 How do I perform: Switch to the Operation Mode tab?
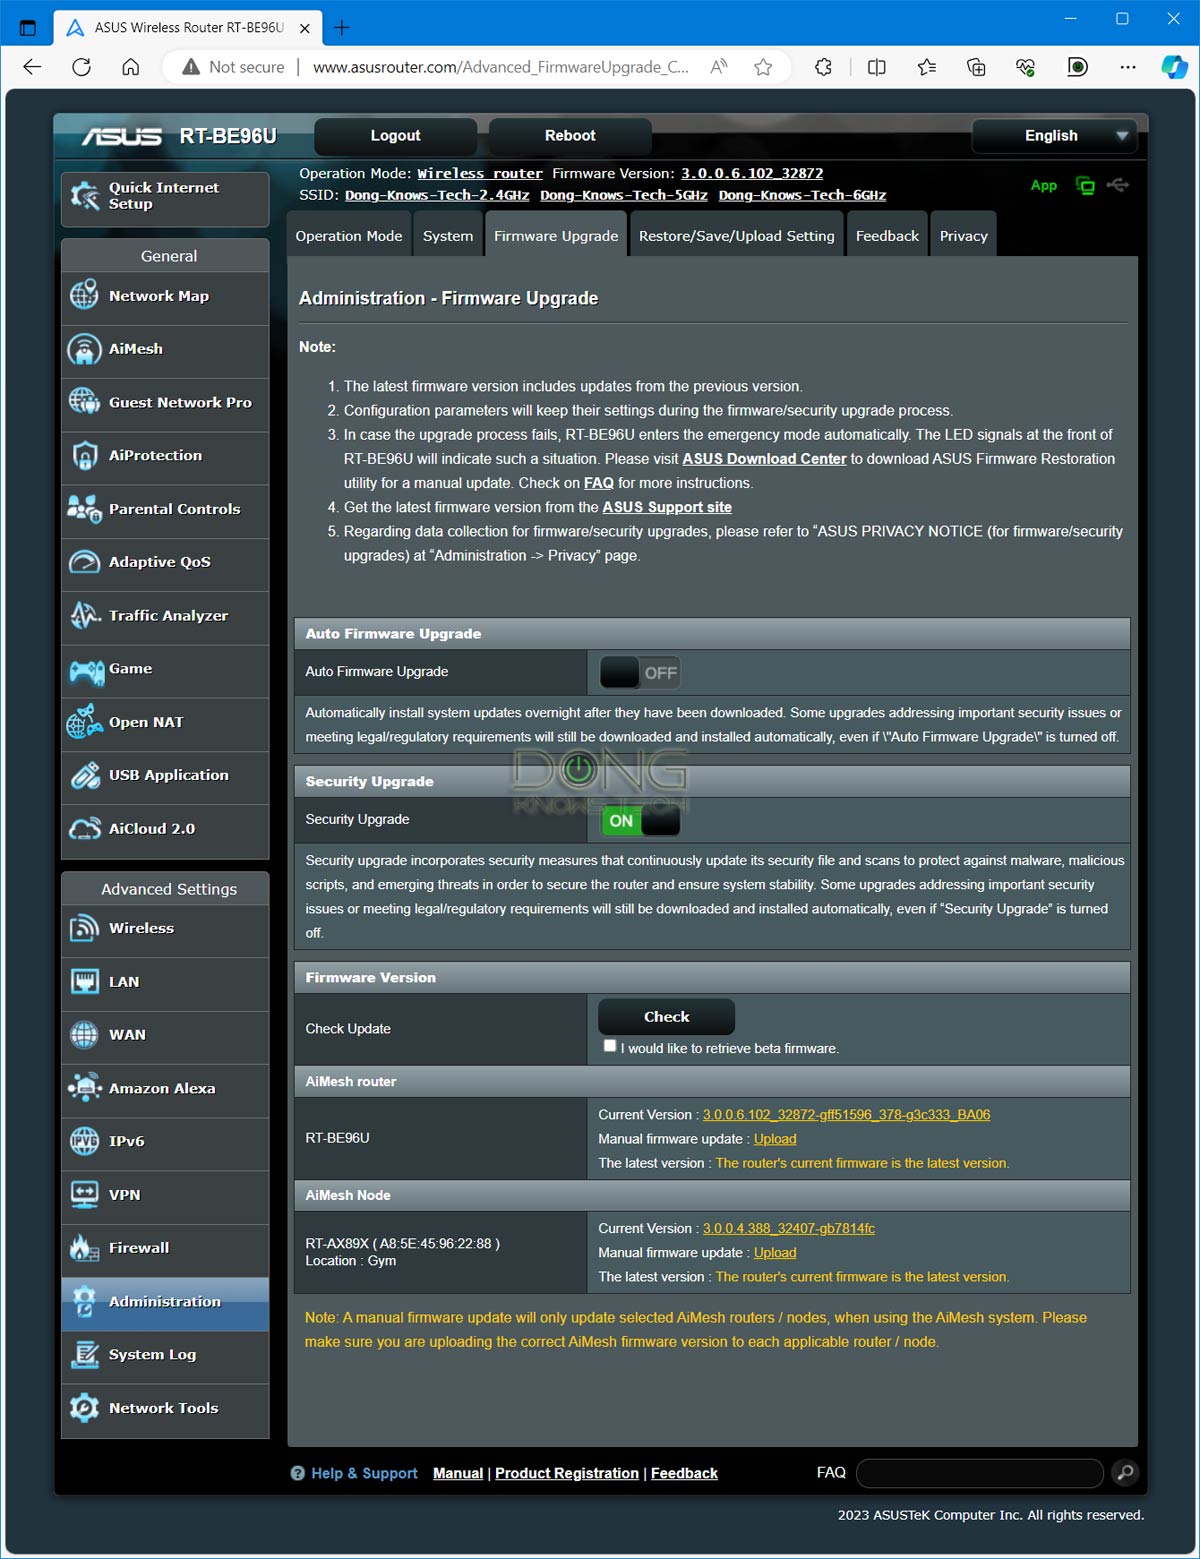[x=349, y=236]
